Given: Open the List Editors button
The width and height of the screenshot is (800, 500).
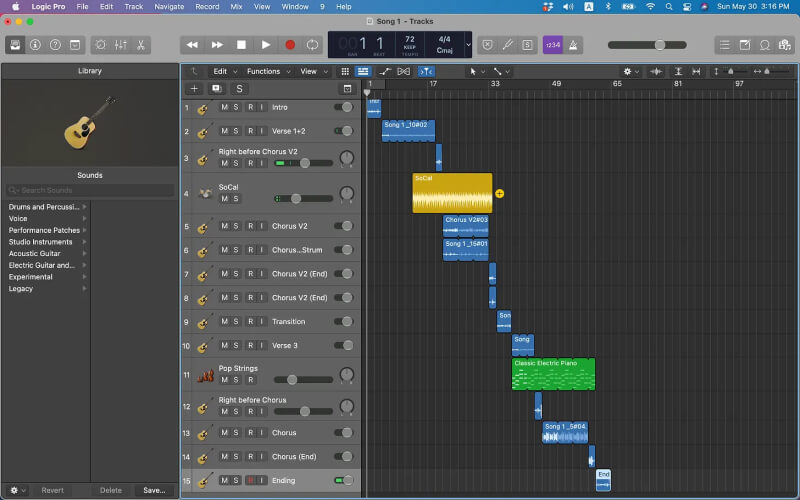Looking at the screenshot, I should 724,45.
